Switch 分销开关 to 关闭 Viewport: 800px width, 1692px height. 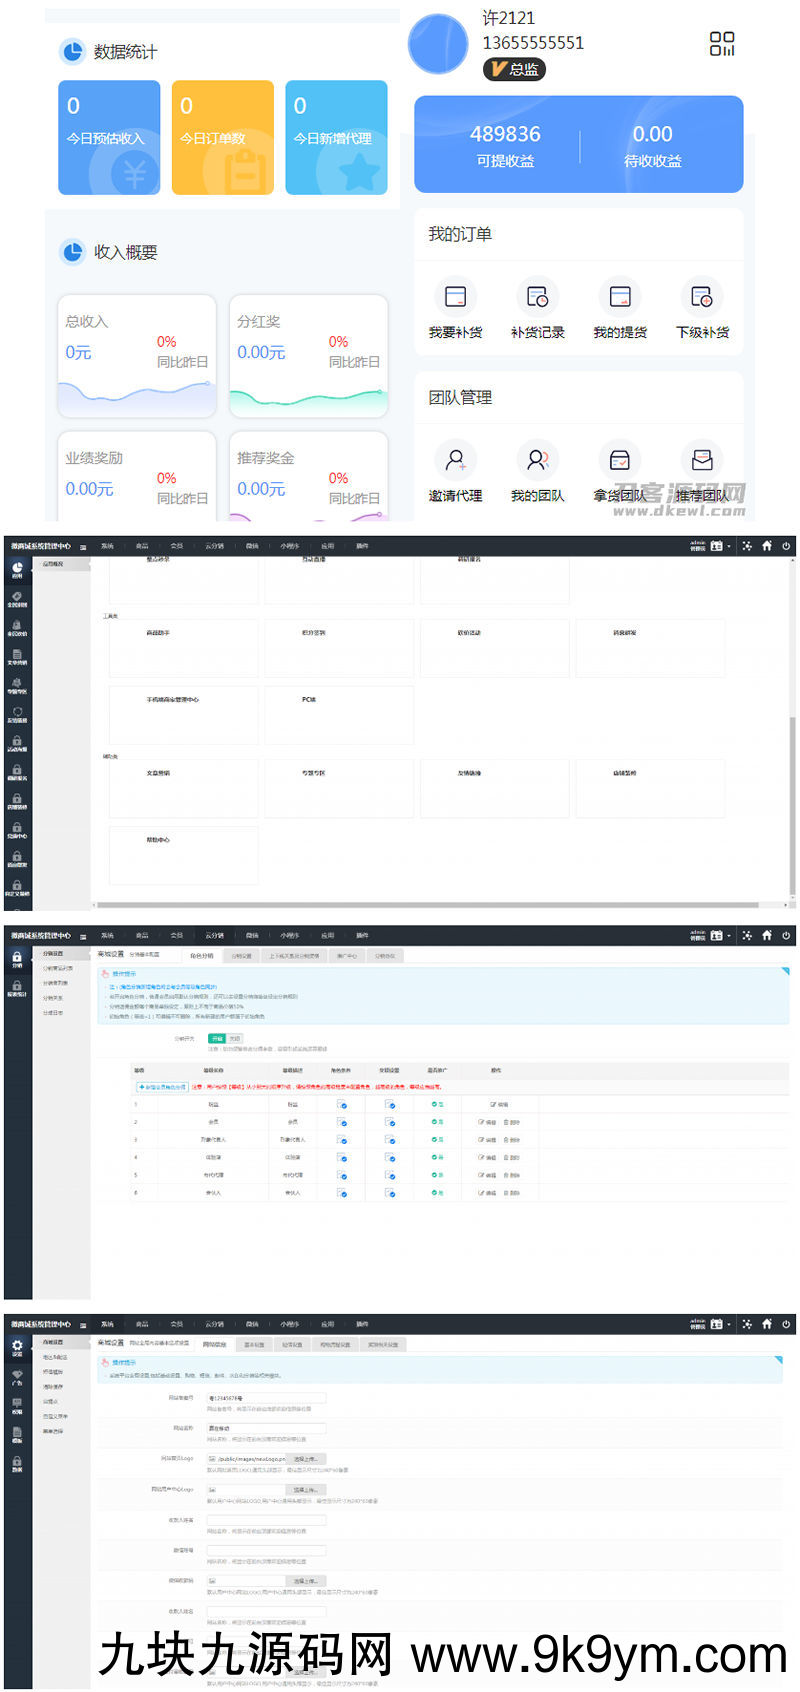click(x=235, y=1038)
